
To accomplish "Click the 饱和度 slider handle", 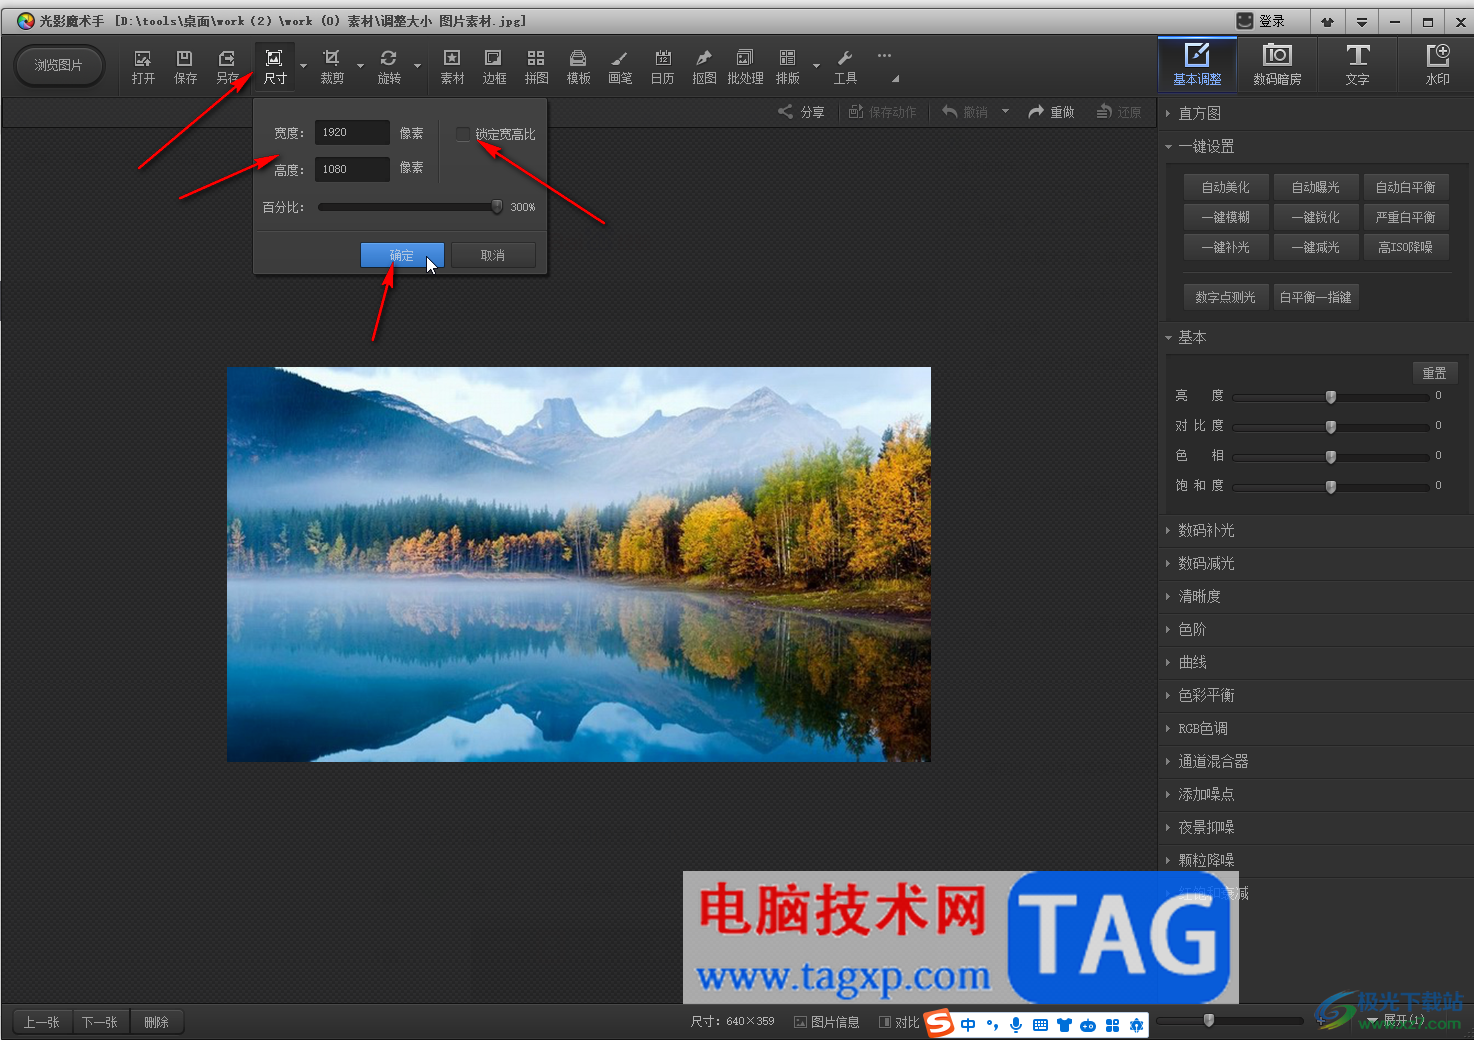I will pos(1331,487).
